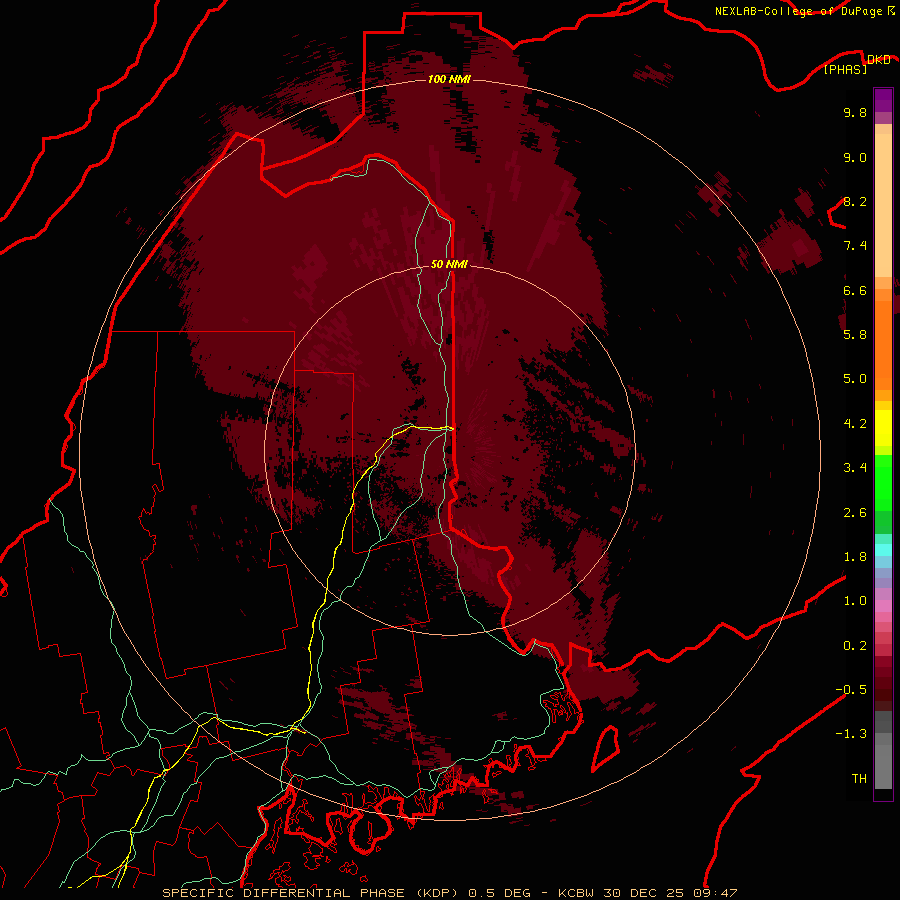This screenshot has height=900, width=900.
Task: Click the 0.2 scale label
Action: (855, 646)
